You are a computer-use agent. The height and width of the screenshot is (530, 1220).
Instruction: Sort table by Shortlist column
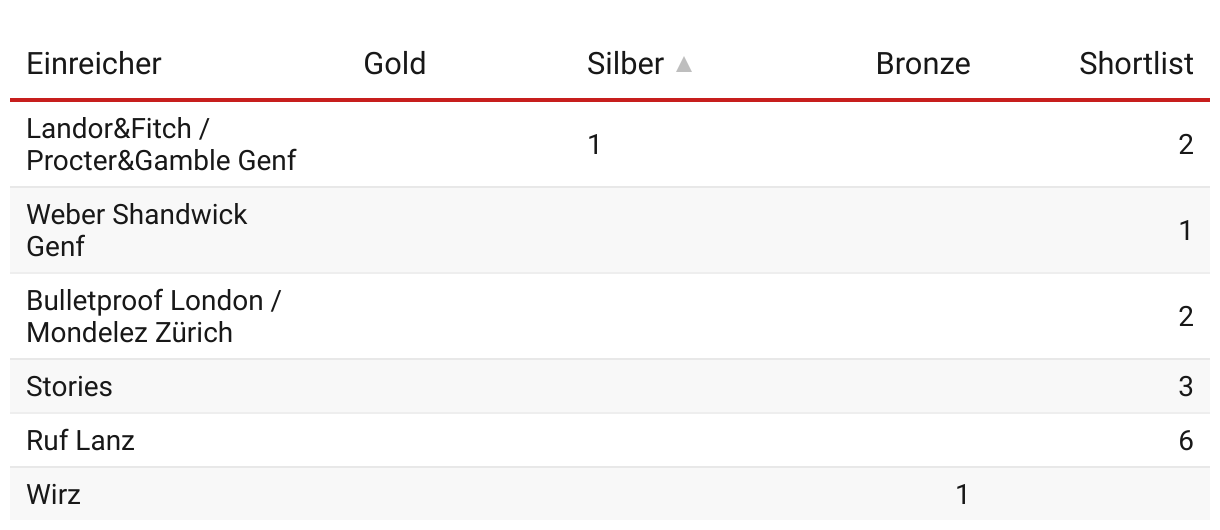click(1136, 64)
